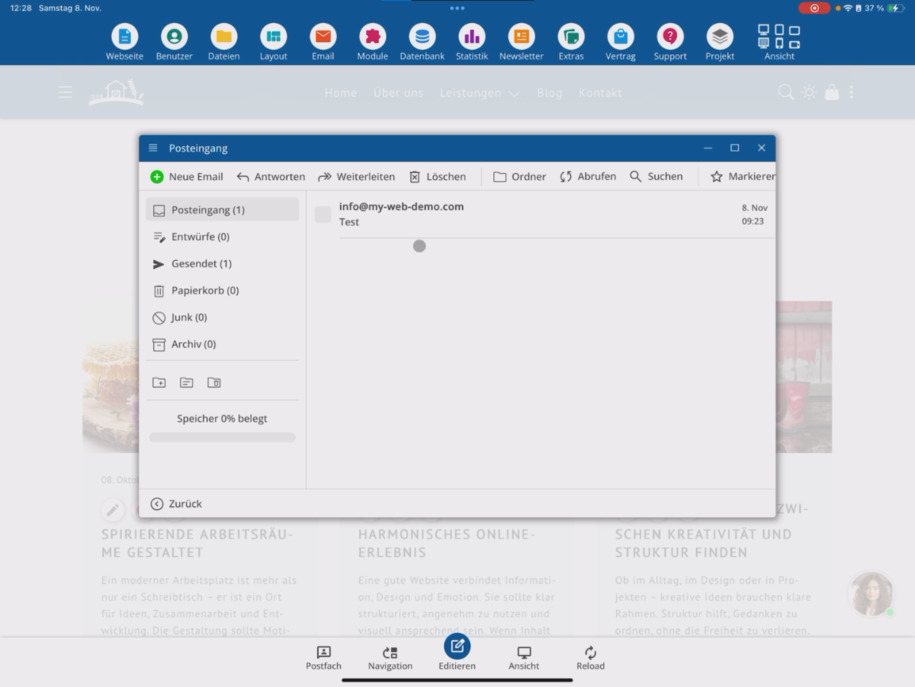The image size is (915, 687).
Task: Expand the Leistungen dropdown chevron
Action: click(514, 93)
